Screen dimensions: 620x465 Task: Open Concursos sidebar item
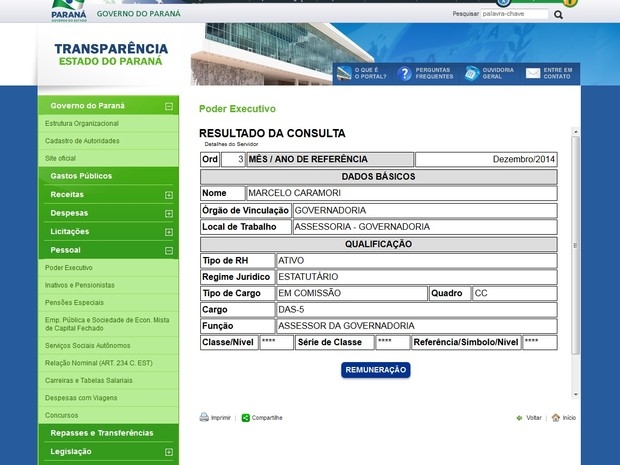pos(62,415)
